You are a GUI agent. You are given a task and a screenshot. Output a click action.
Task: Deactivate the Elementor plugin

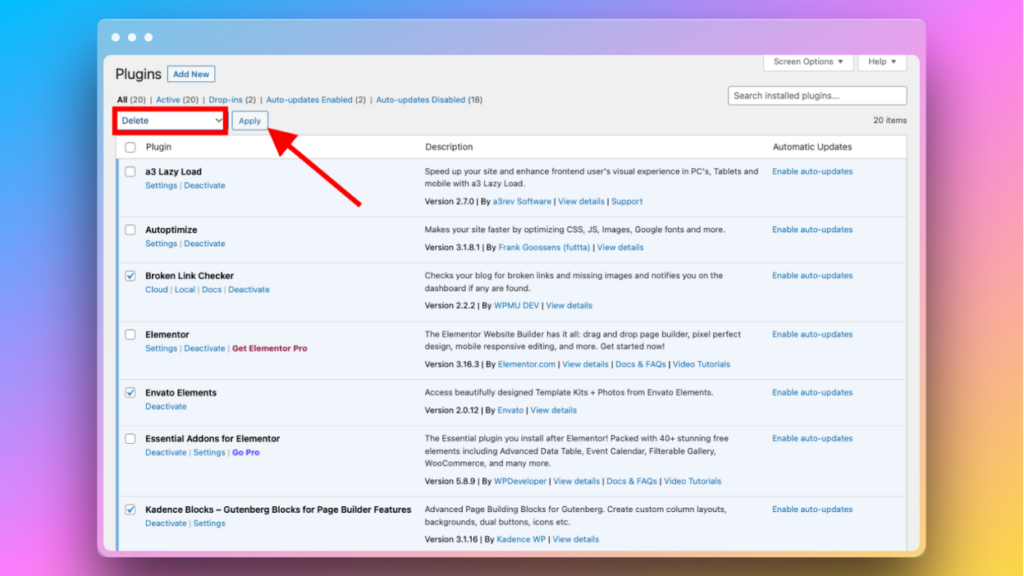204,348
